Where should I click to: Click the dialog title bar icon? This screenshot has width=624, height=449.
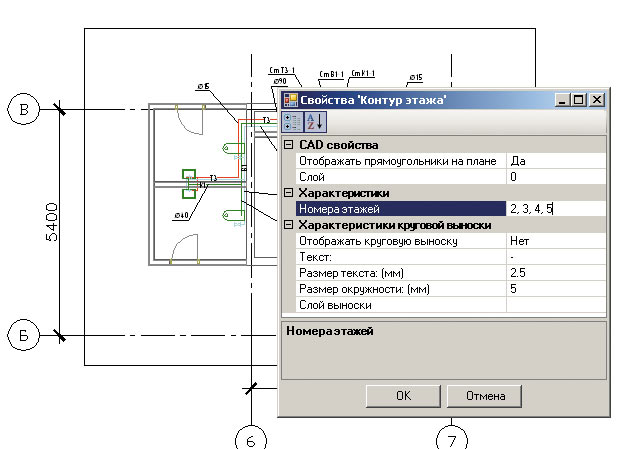coord(290,100)
